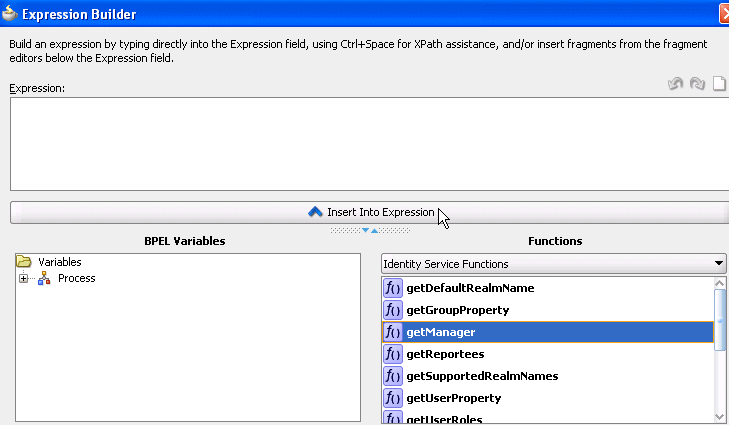Click the function icon beside getDefaultRealmName
Viewport: 729px width, 425px height.
tap(393, 288)
